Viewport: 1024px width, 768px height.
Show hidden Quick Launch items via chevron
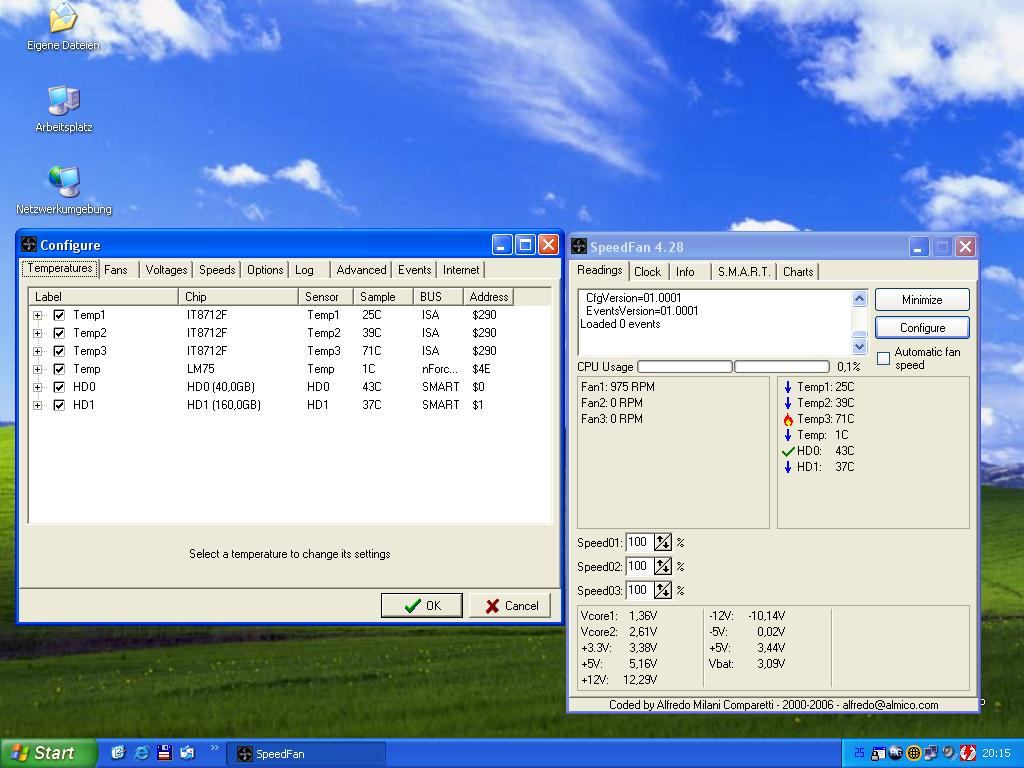(x=214, y=748)
